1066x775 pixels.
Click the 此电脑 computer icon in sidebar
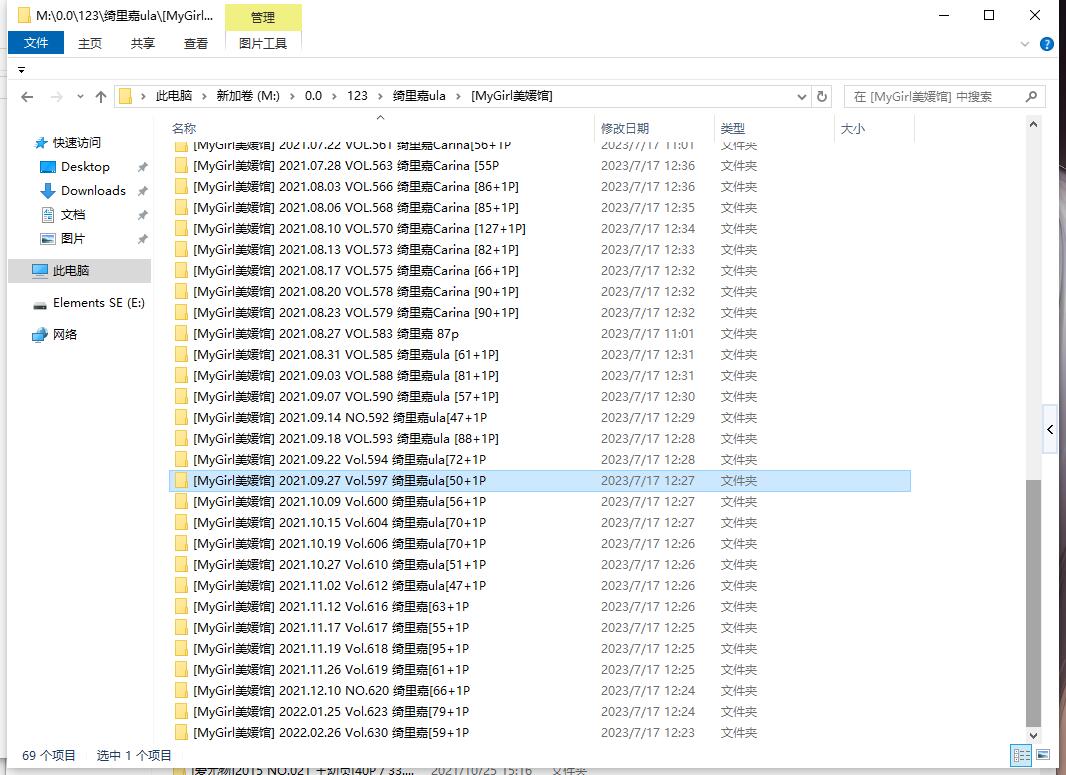coord(40,271)
